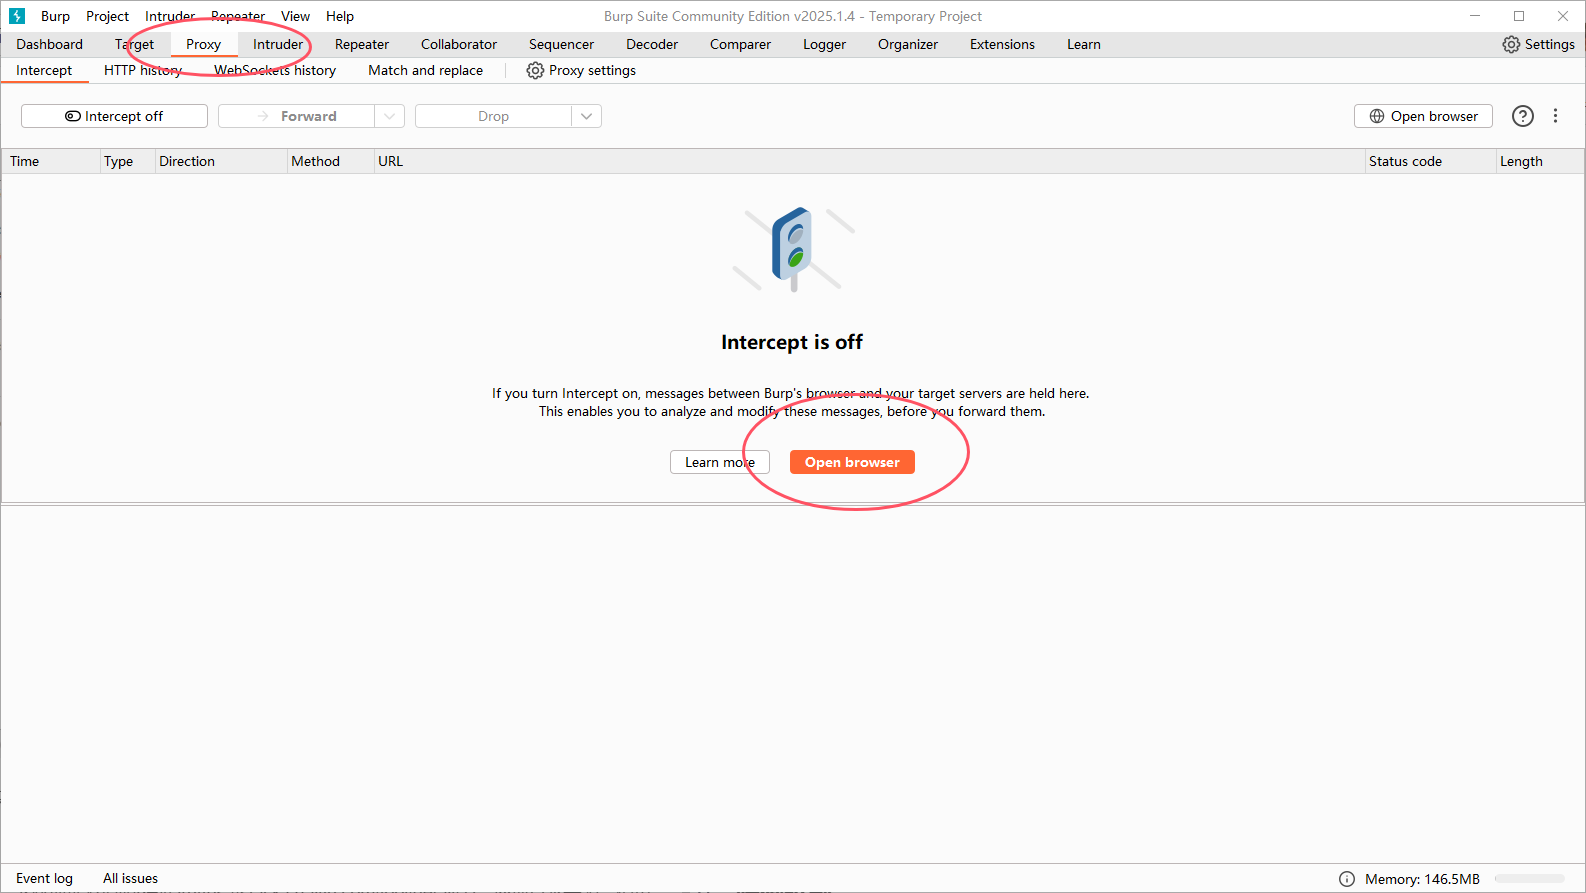
Task: Switch to the Repeater tab
Action: pyautogui.click(x=362, y=44)
